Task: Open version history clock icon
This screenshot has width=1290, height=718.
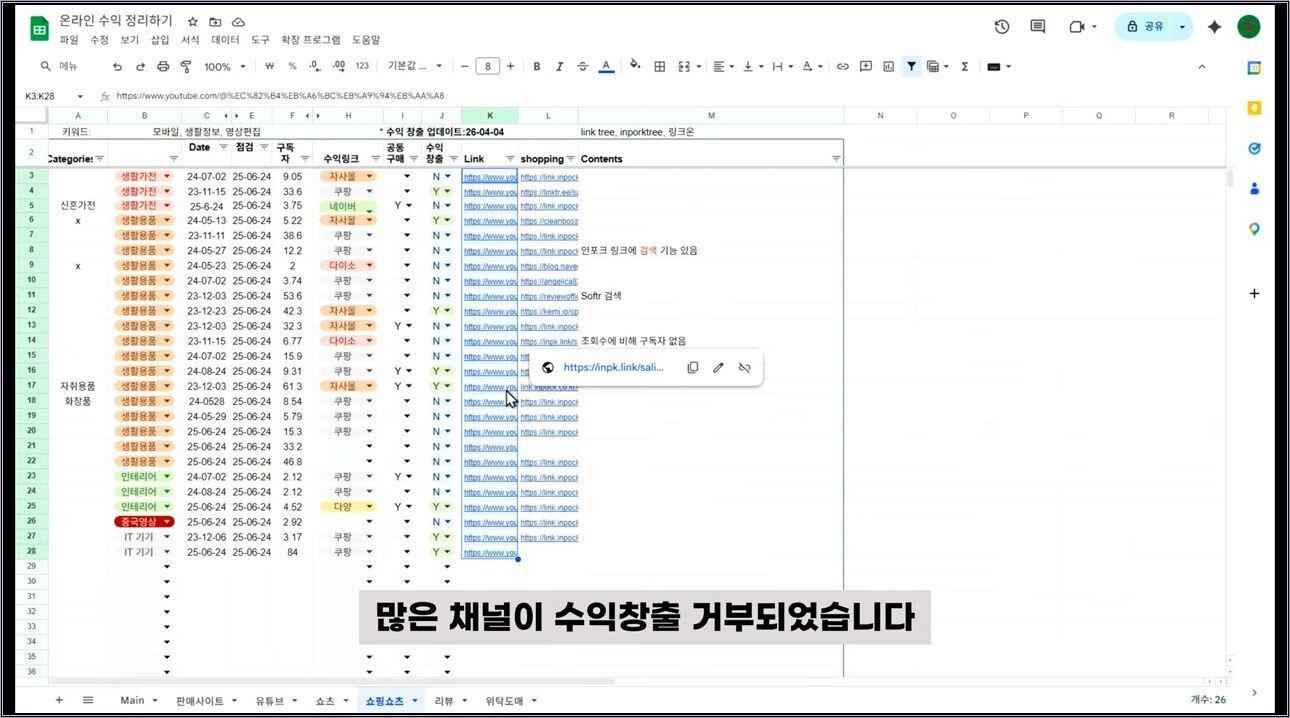Action: tap(1002, 27)
